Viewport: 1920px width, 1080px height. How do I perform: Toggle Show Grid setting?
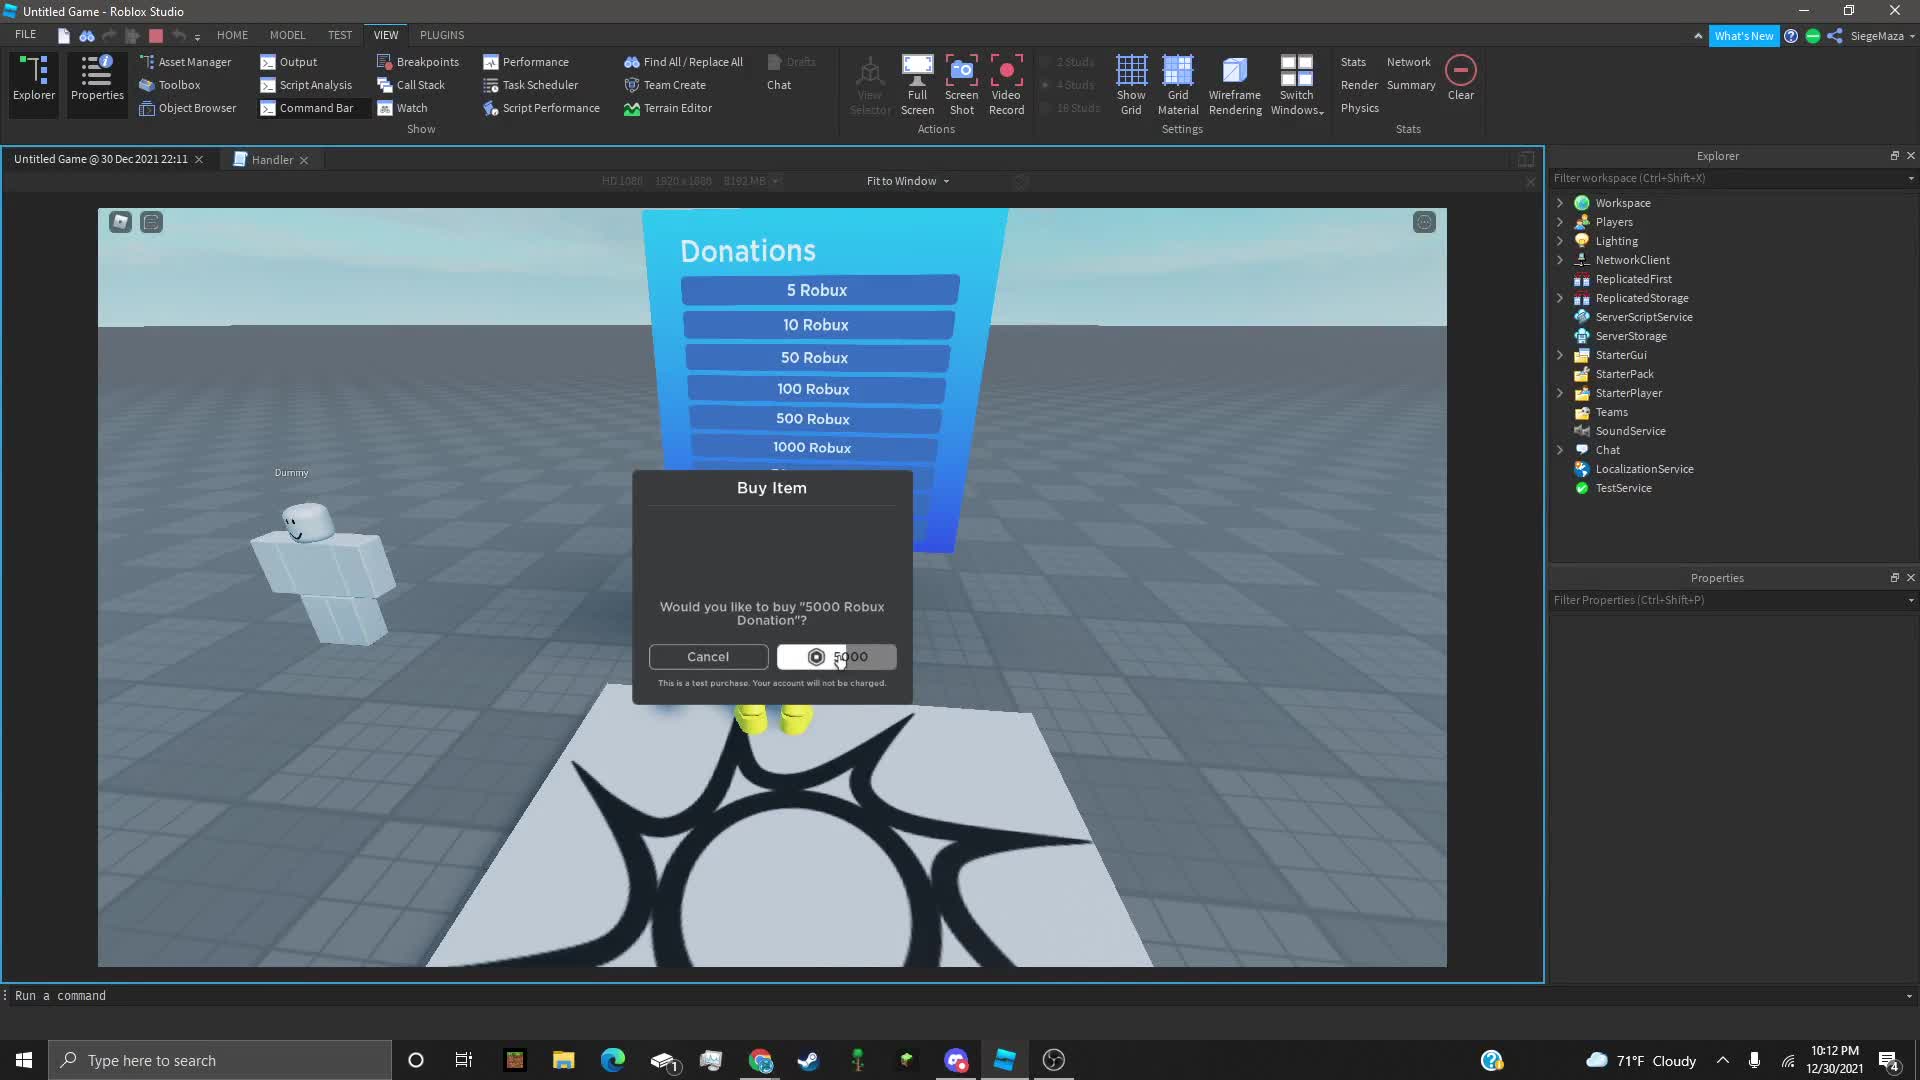click(1131, 85)
